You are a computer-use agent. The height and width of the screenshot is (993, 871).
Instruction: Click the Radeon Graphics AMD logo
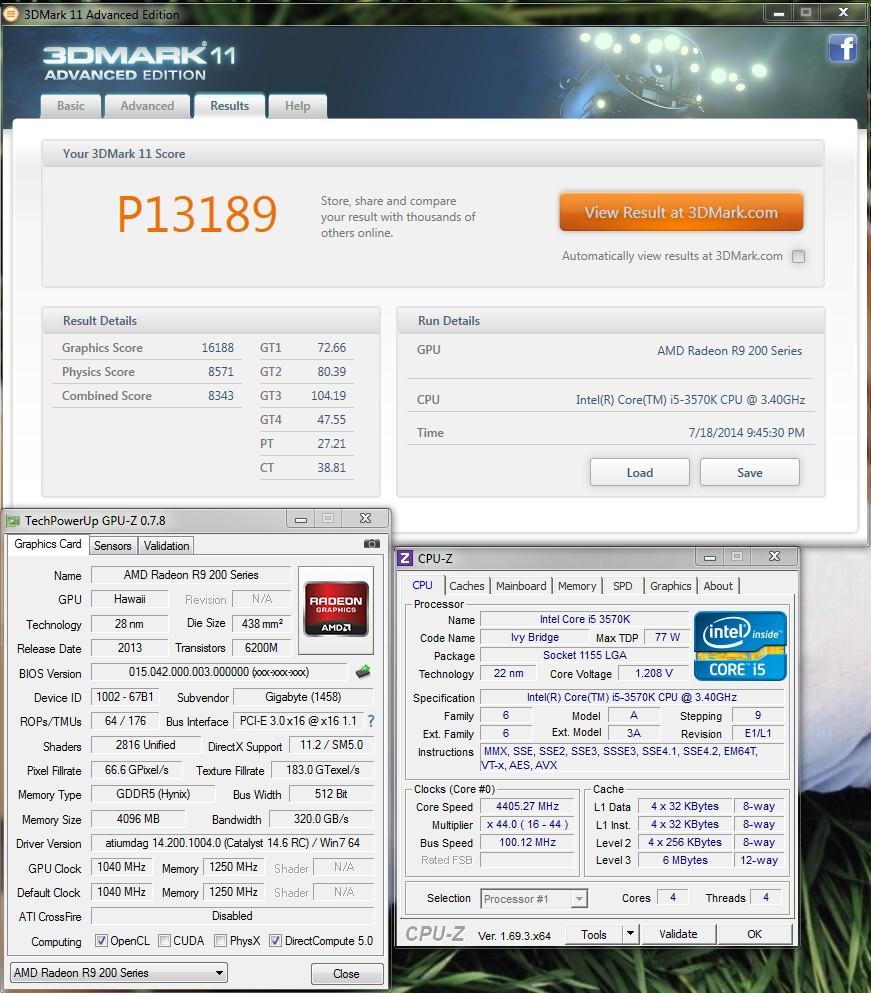coord(336,609)
